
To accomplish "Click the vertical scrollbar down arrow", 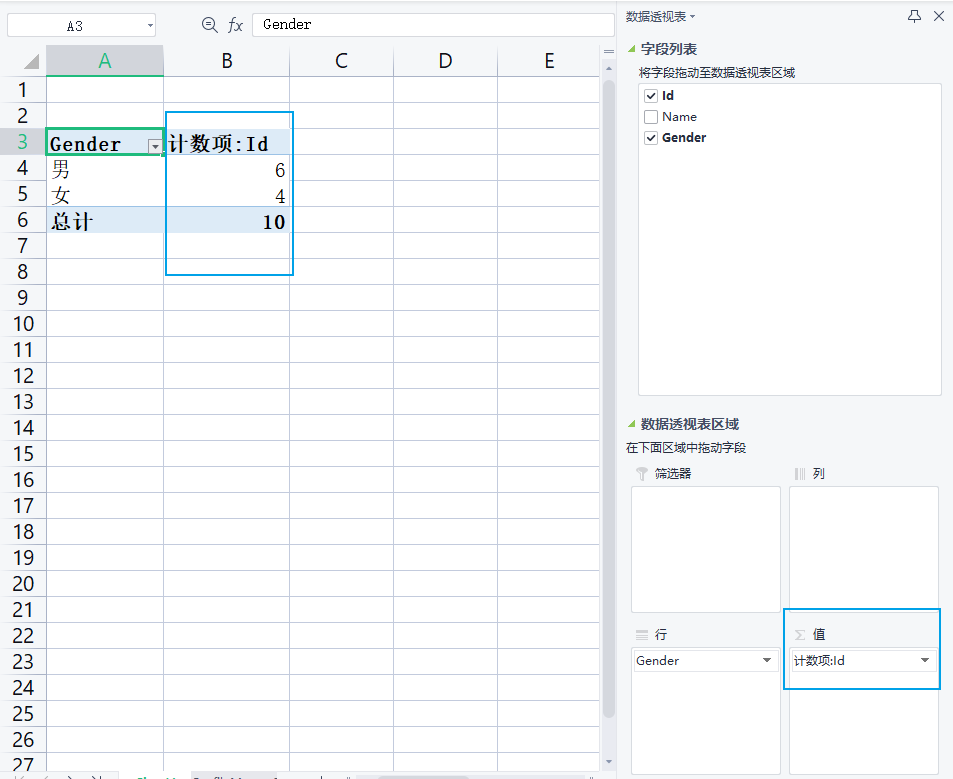I will (609, 761).
